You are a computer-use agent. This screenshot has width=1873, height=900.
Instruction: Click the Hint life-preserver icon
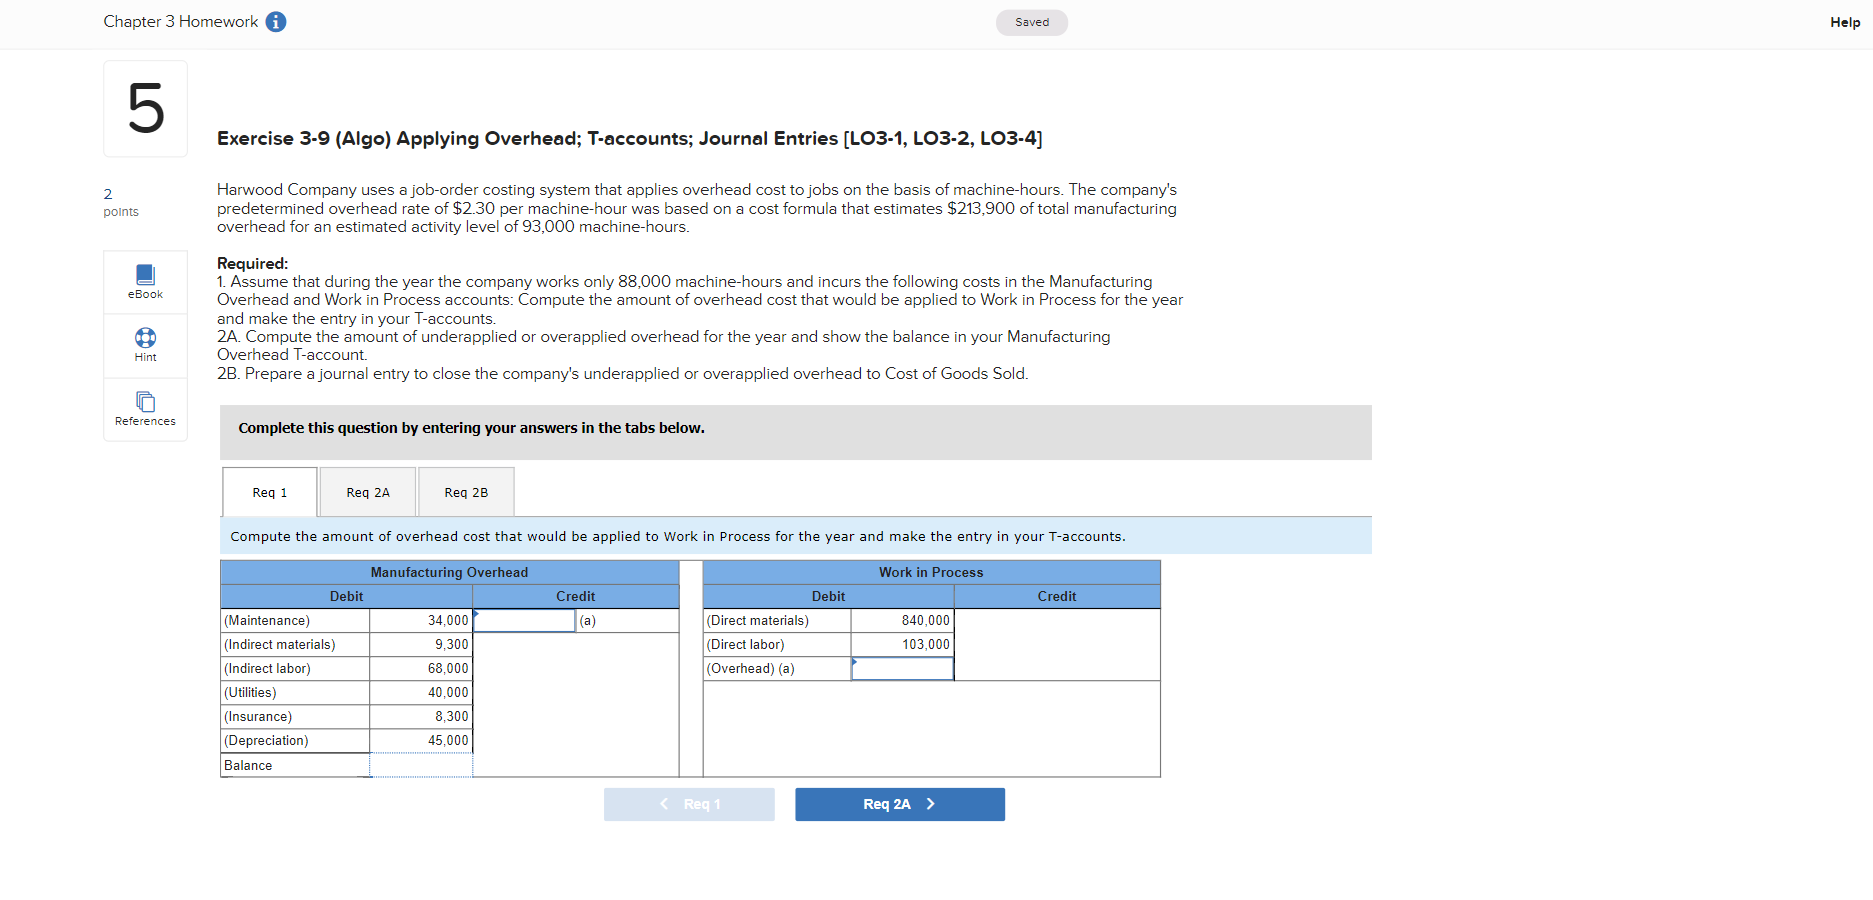coord(145,338)
